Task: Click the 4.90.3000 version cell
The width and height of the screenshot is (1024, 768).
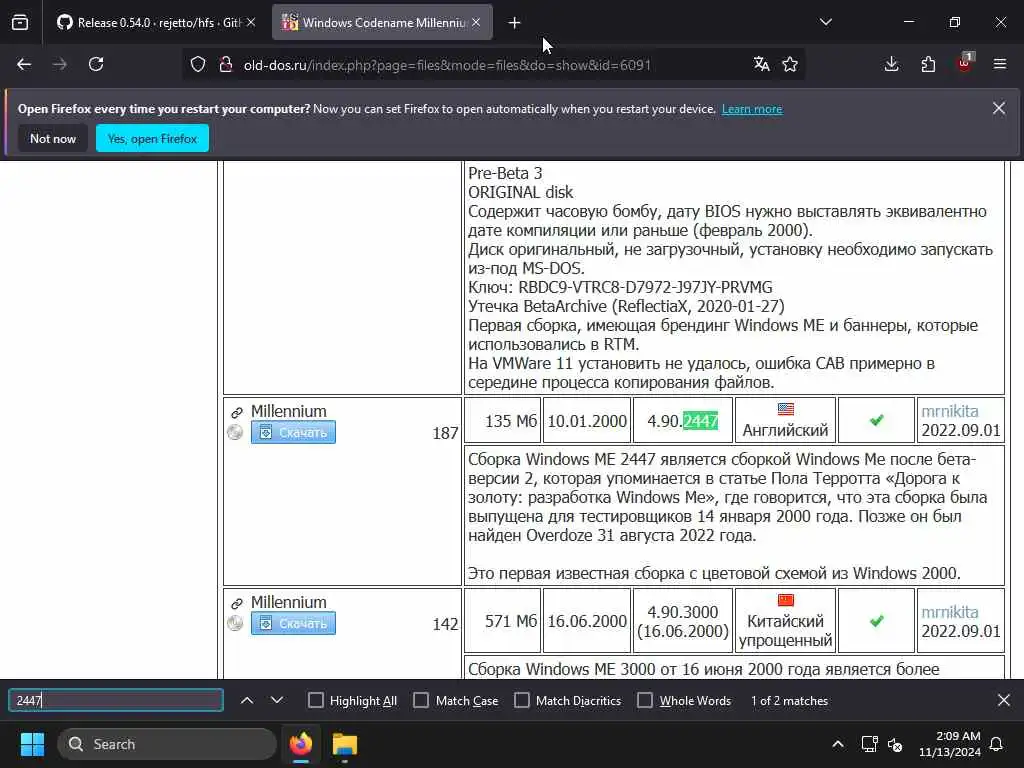Action: (682, 621)
